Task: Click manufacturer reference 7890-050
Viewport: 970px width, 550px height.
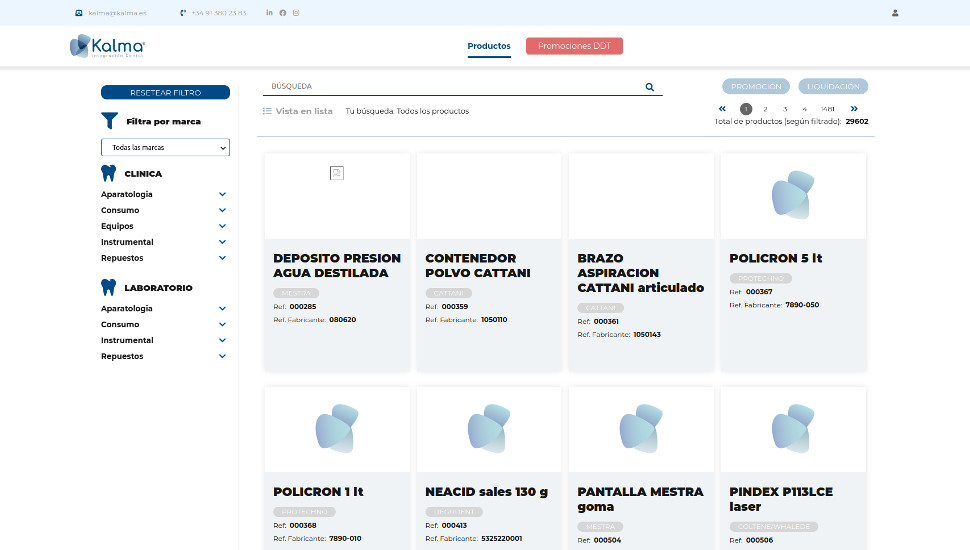Action: coord(802,305)
